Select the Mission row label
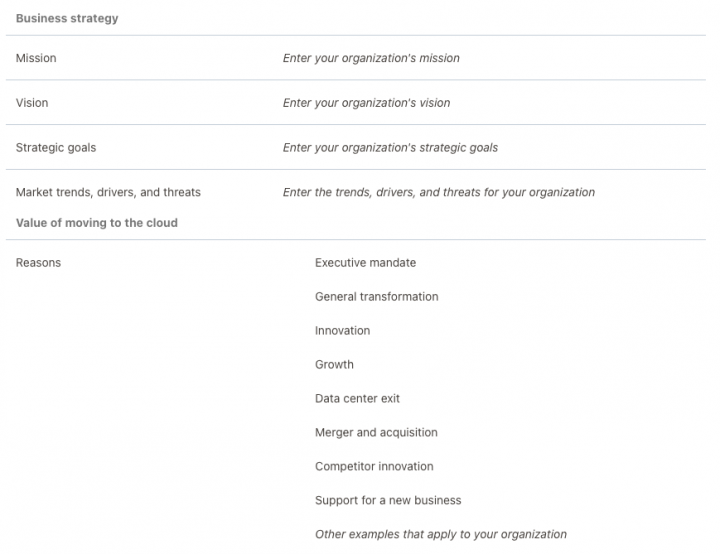This screenshot has height=554, width=720. coord(36,58)
